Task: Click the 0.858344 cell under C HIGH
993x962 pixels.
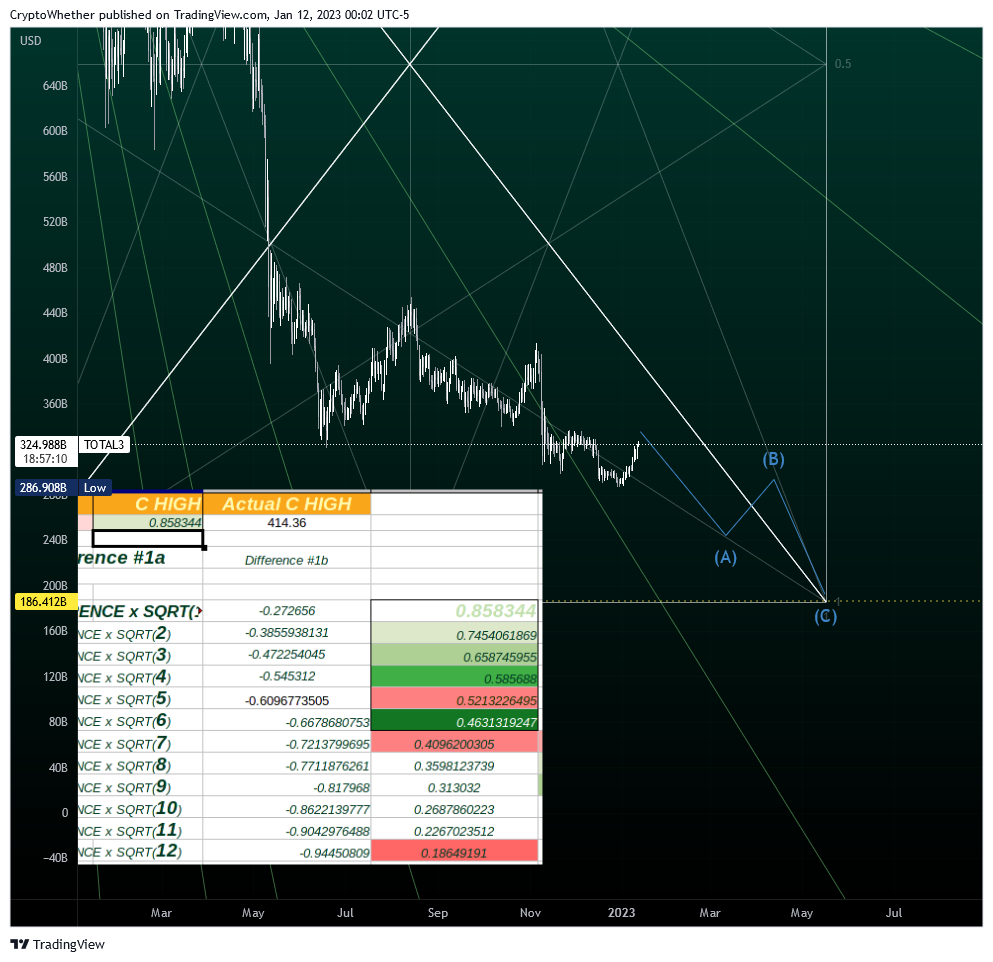Action: 148,523
